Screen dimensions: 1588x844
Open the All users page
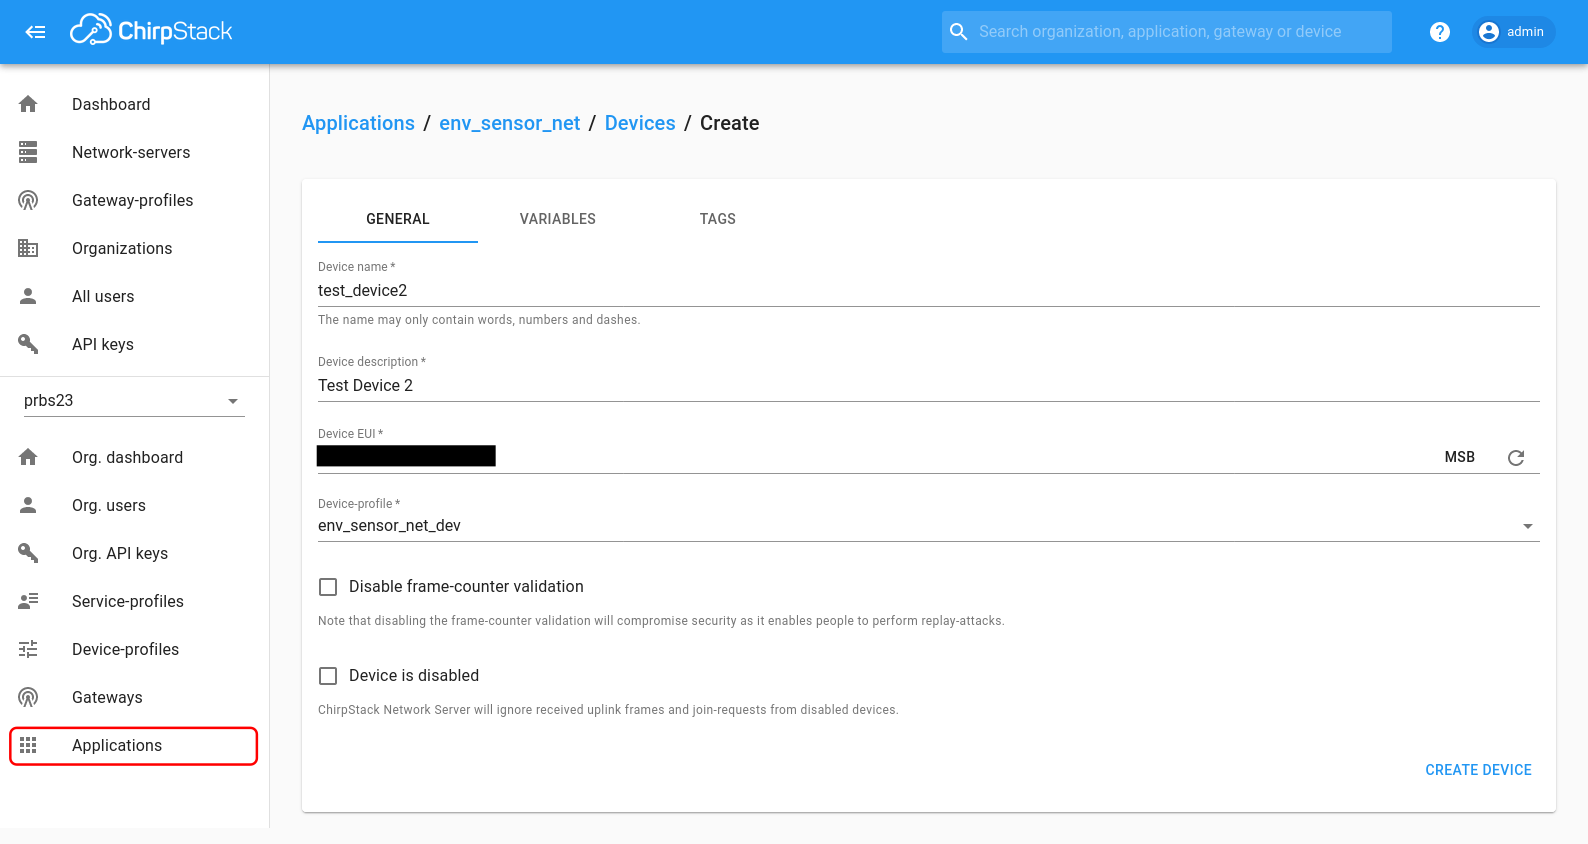click(x=134, y=296)
